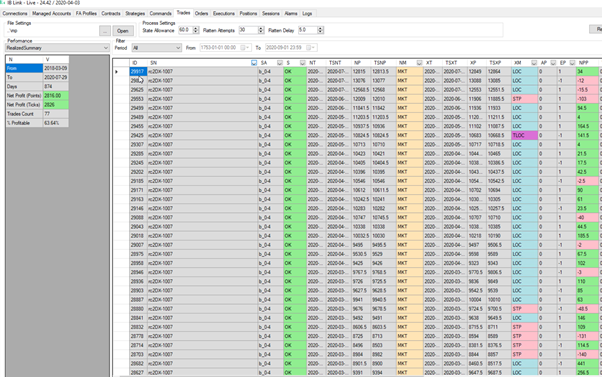The width and height of the screenshot is (602, 377).
Task: Switch to the Orders tab
Action: tap(201, 13)
